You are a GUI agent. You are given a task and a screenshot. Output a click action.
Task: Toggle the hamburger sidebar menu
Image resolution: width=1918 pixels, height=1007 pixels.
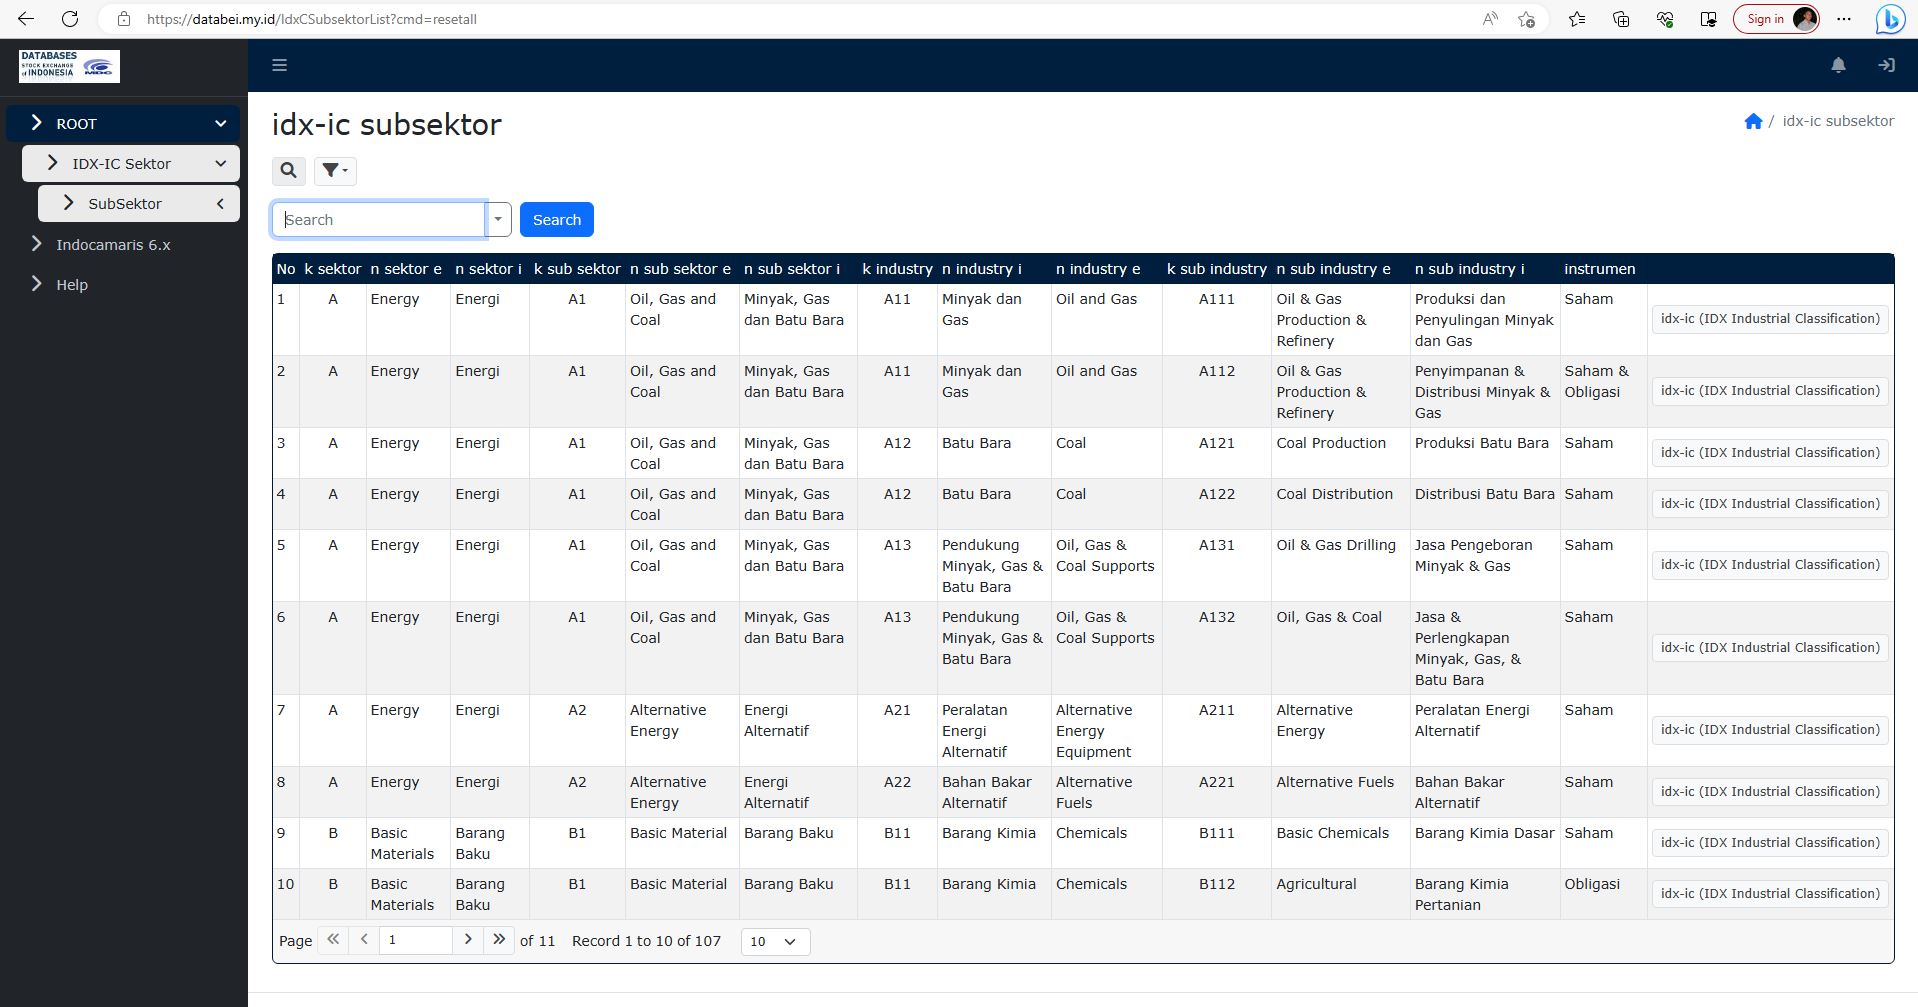(280, 65)
